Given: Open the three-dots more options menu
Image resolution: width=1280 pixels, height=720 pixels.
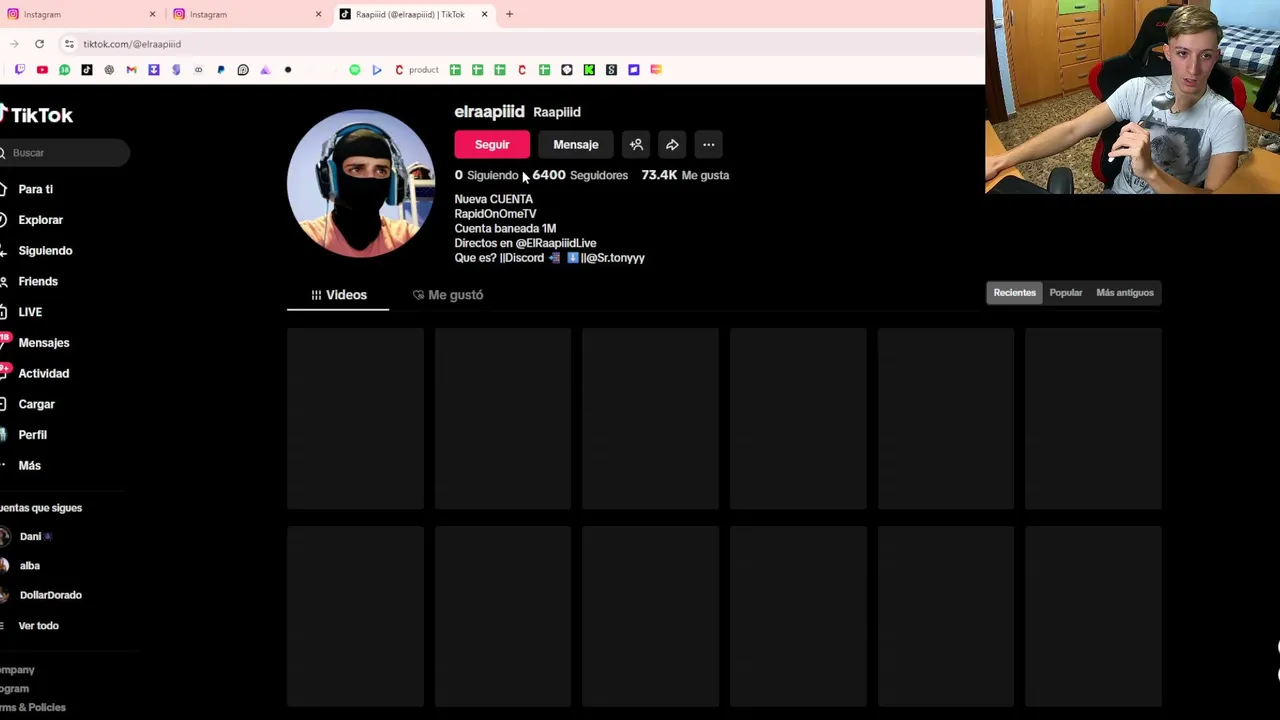Looking at the screenshot, I should 708,145.
